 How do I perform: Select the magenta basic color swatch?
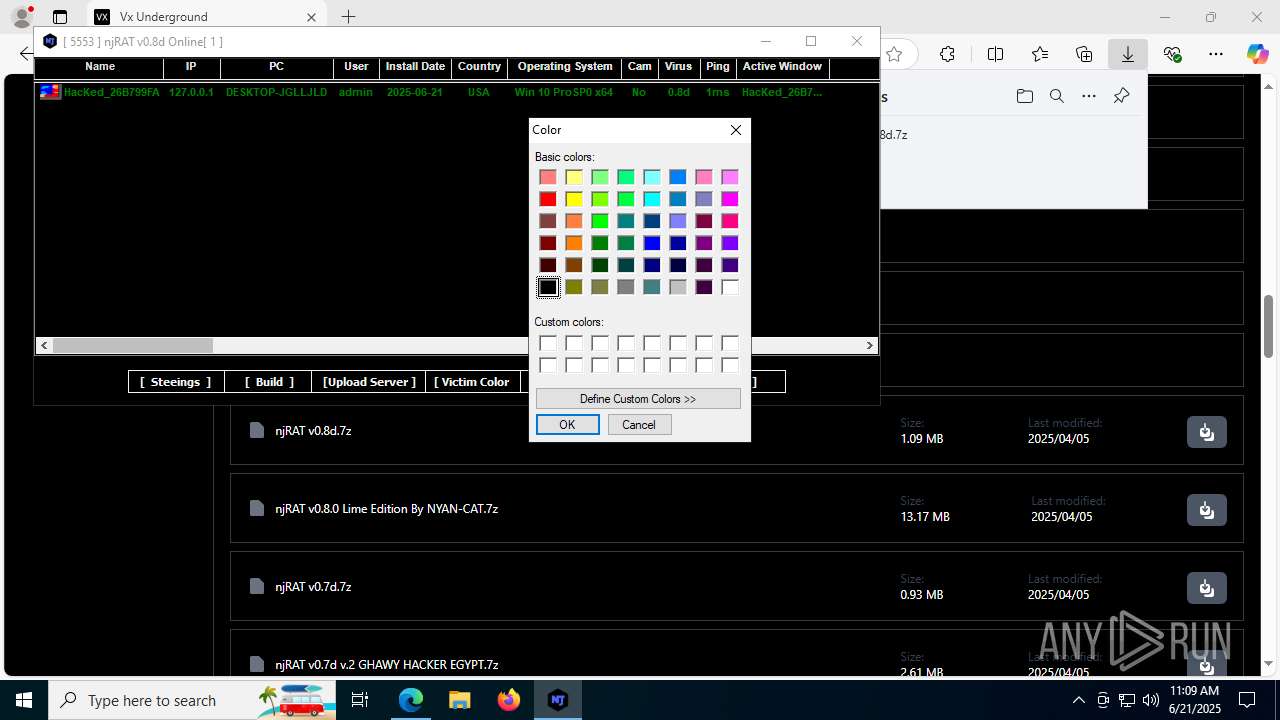click(x=730, y=199)
